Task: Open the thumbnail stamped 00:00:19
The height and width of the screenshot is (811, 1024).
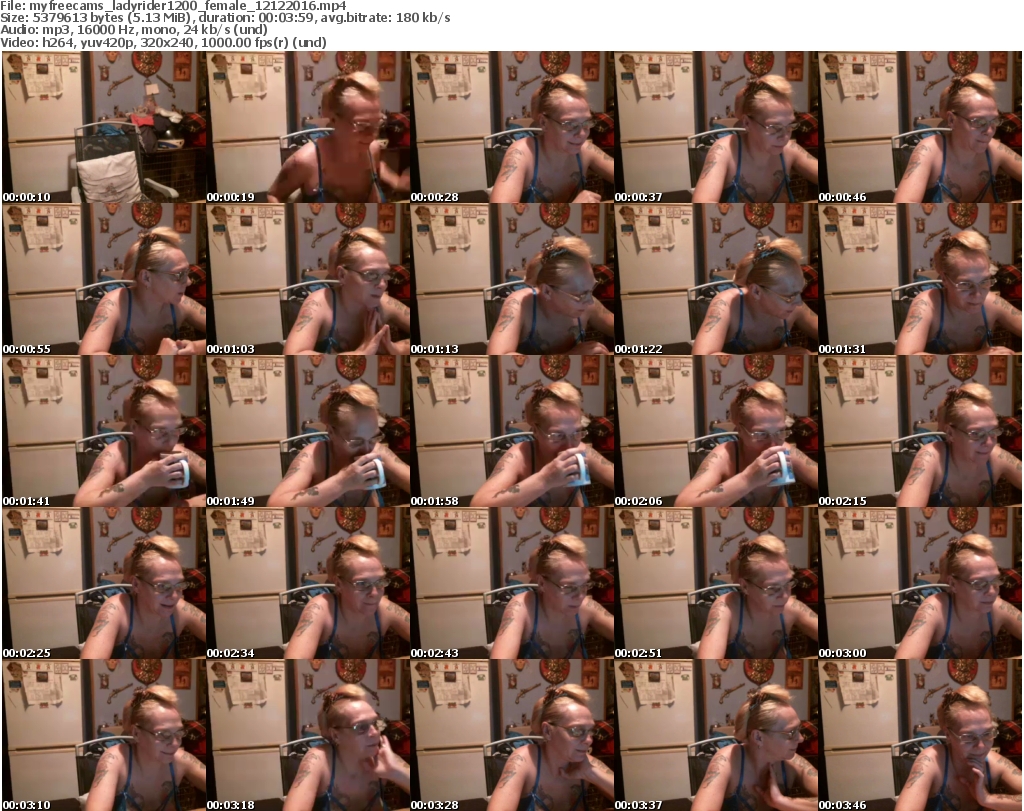Action: (x=308, y=127)
